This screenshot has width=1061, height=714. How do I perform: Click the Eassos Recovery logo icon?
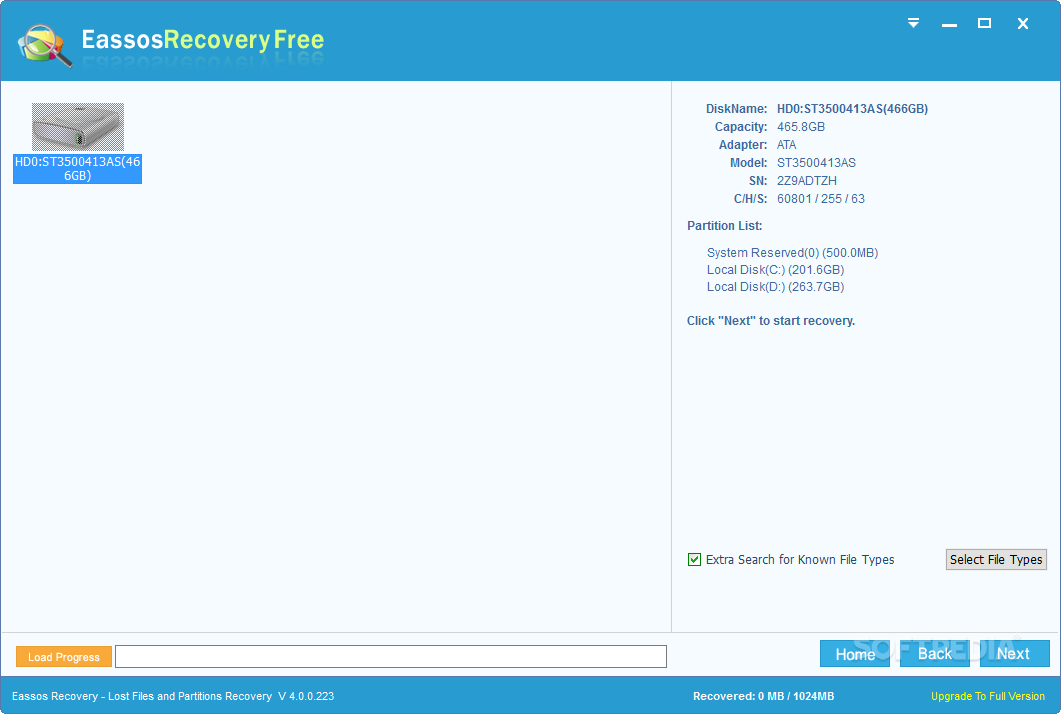coord(45,45)
